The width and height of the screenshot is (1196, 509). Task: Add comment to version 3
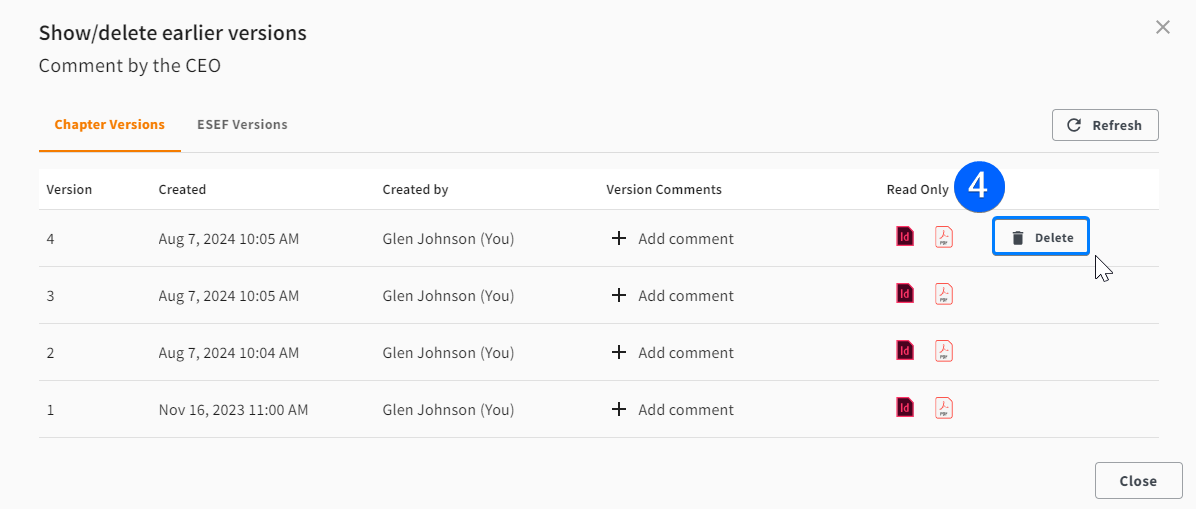(x=673, y=296)
